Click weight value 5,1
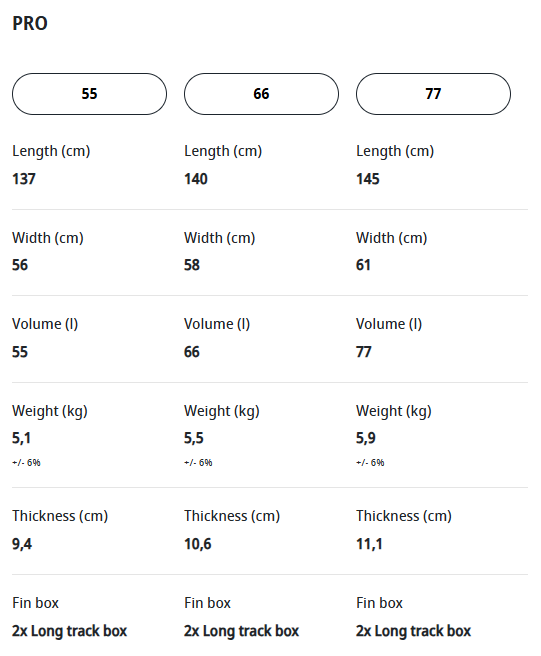Image resolution: width=541 pixels, height=656 pixels. [x=21, y=438]
